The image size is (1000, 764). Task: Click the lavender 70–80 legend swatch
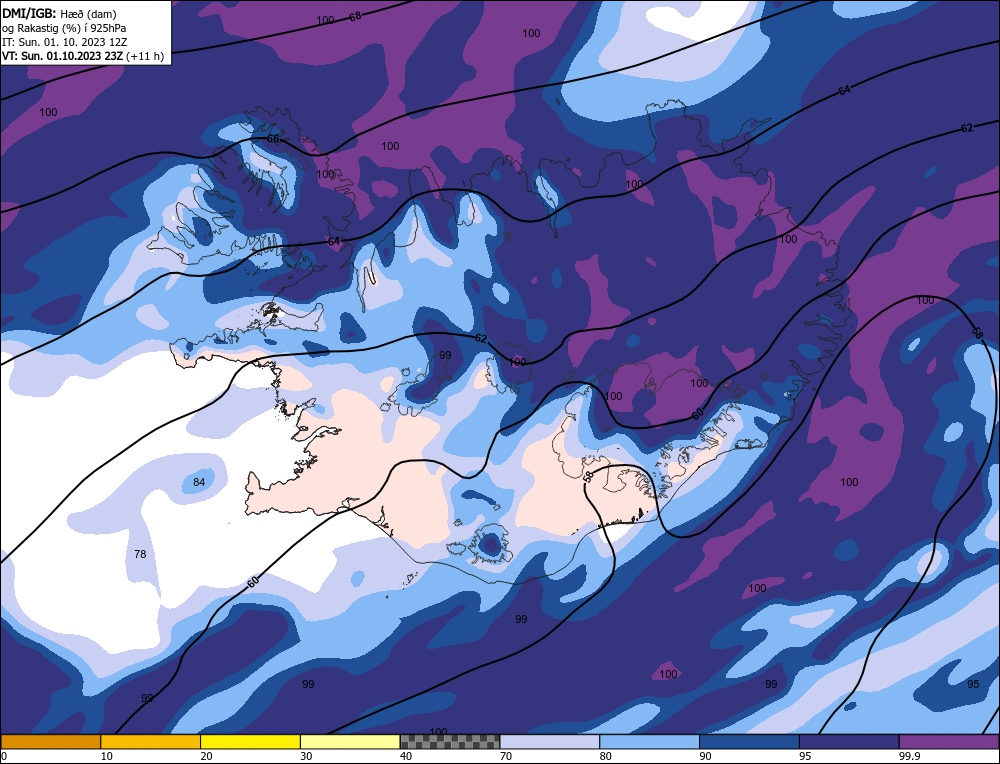pos(550,741)
